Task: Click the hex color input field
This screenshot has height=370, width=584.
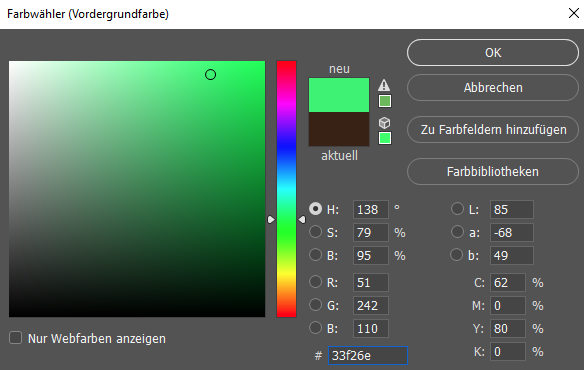Action: coord(368,355)
